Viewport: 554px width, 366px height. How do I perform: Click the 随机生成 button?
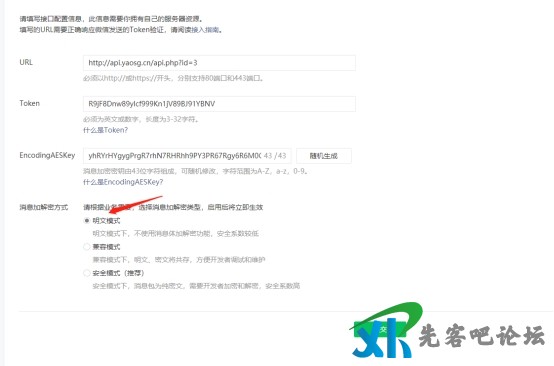pyautogui.click(x=324, y=156)
